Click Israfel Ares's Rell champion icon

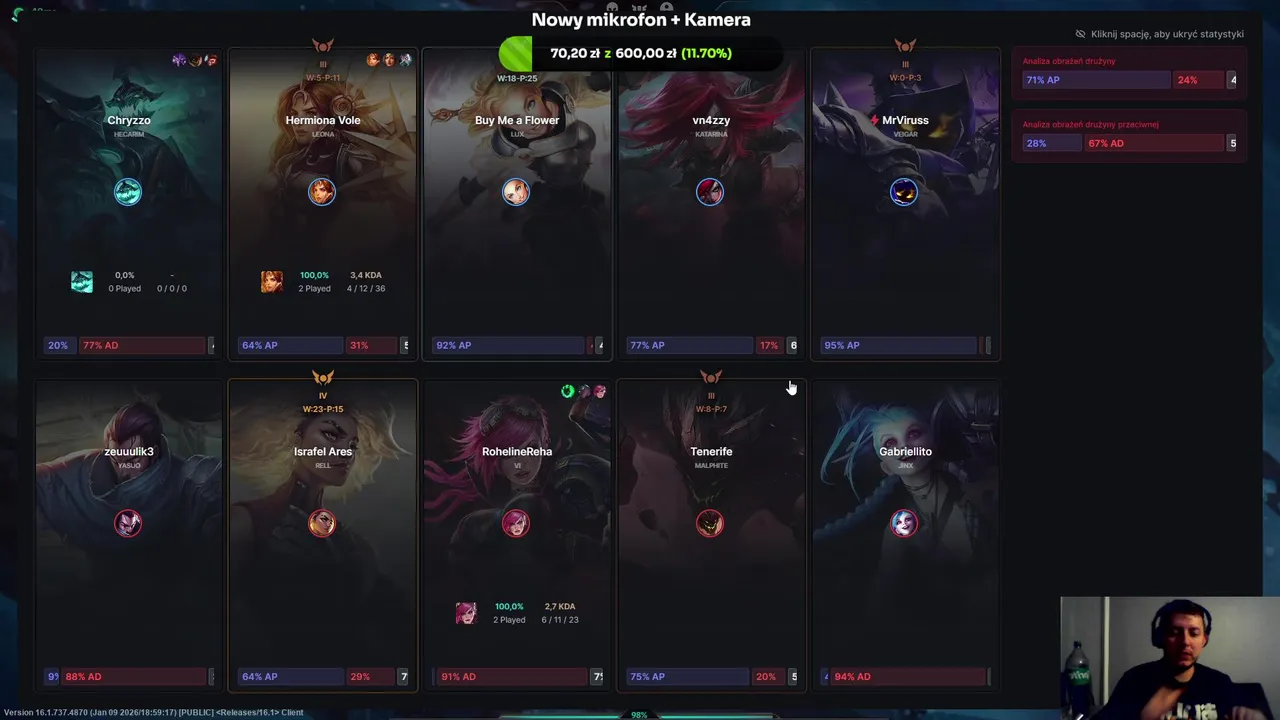[322, 523]
